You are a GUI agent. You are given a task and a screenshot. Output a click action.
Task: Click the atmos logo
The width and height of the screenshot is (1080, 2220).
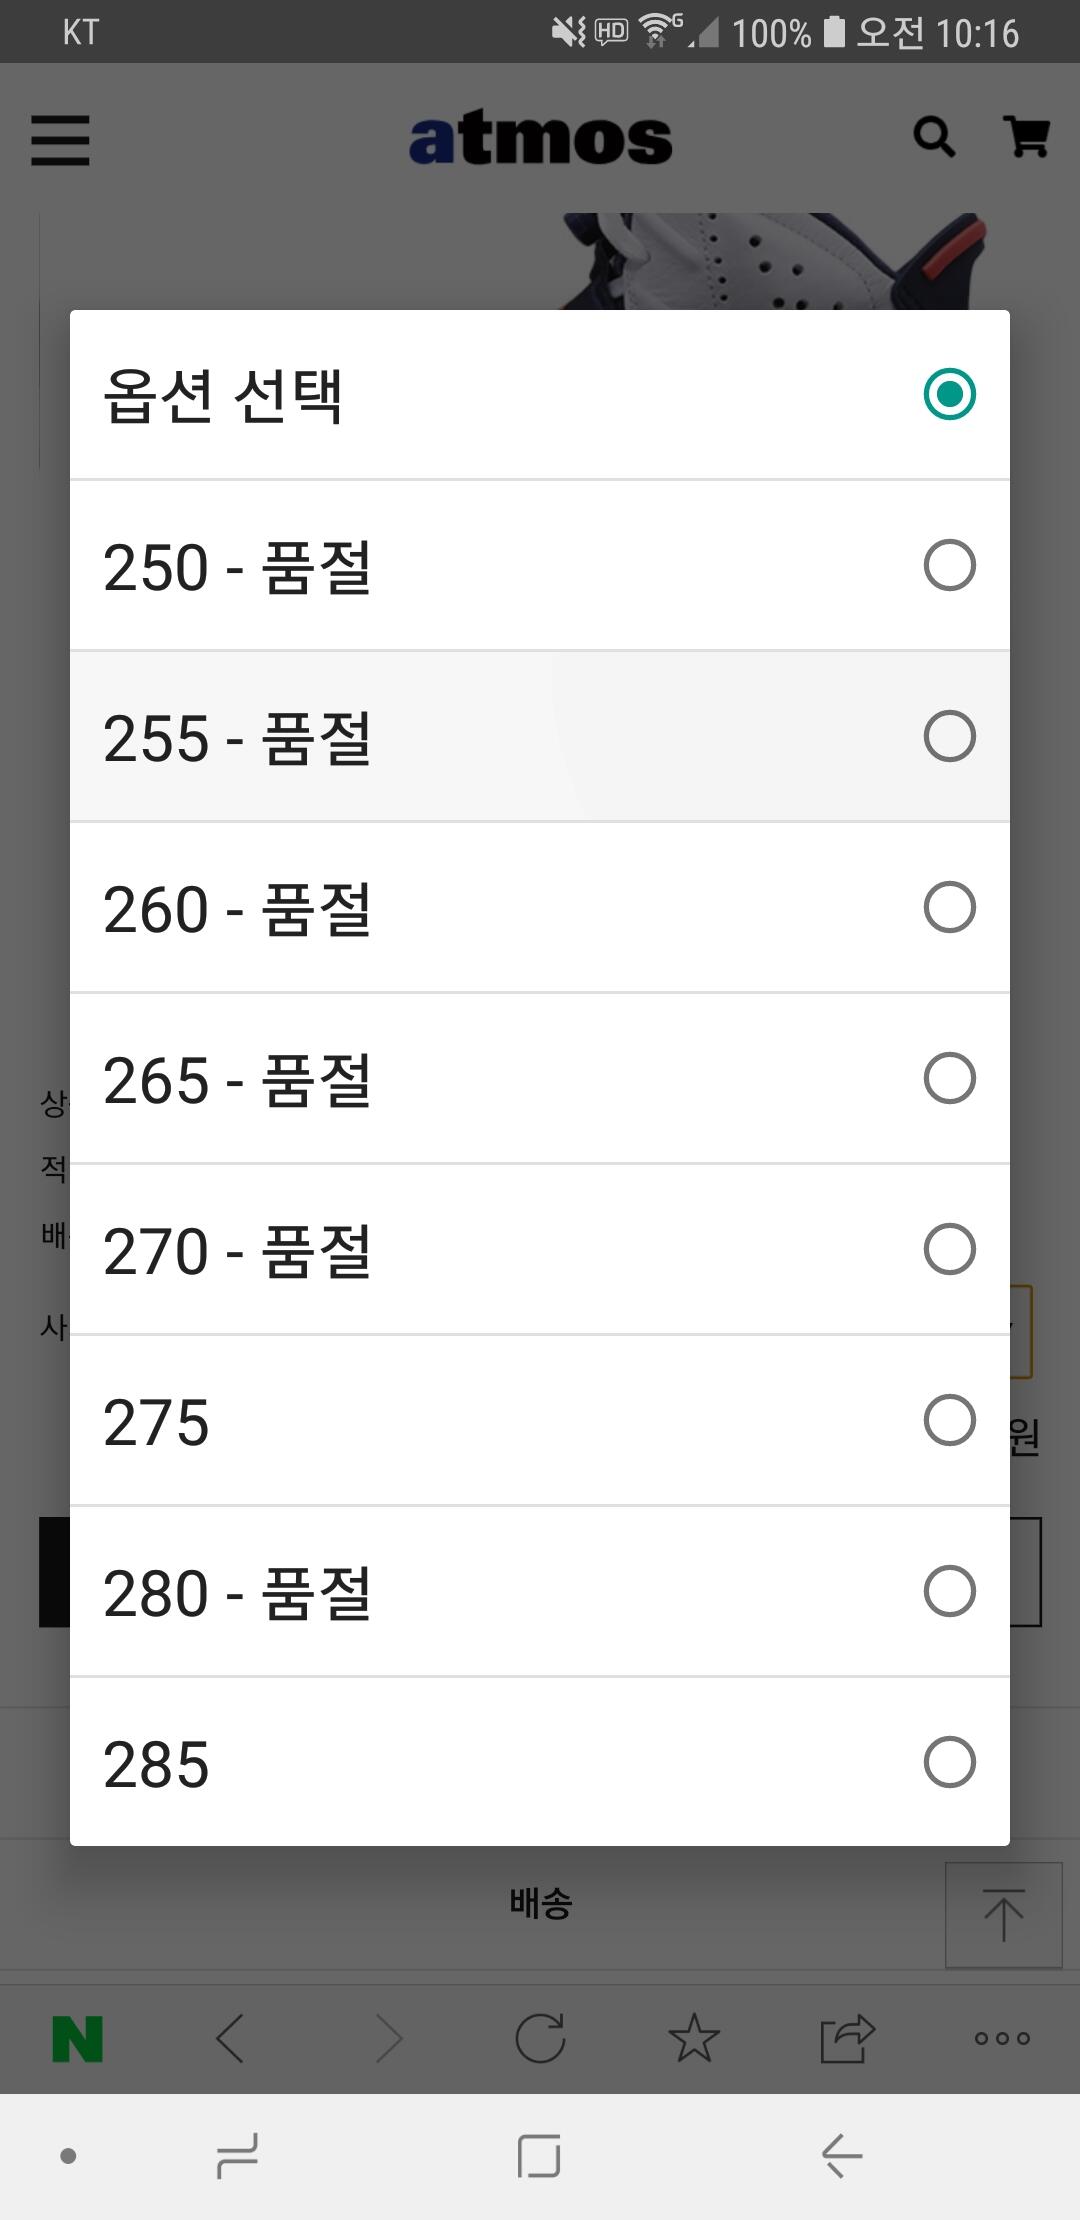[x=540, y=139]
